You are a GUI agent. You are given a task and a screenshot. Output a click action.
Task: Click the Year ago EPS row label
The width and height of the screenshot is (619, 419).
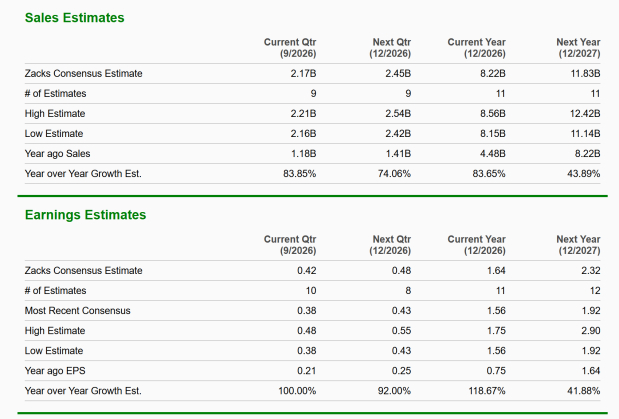tap(55, 371)
